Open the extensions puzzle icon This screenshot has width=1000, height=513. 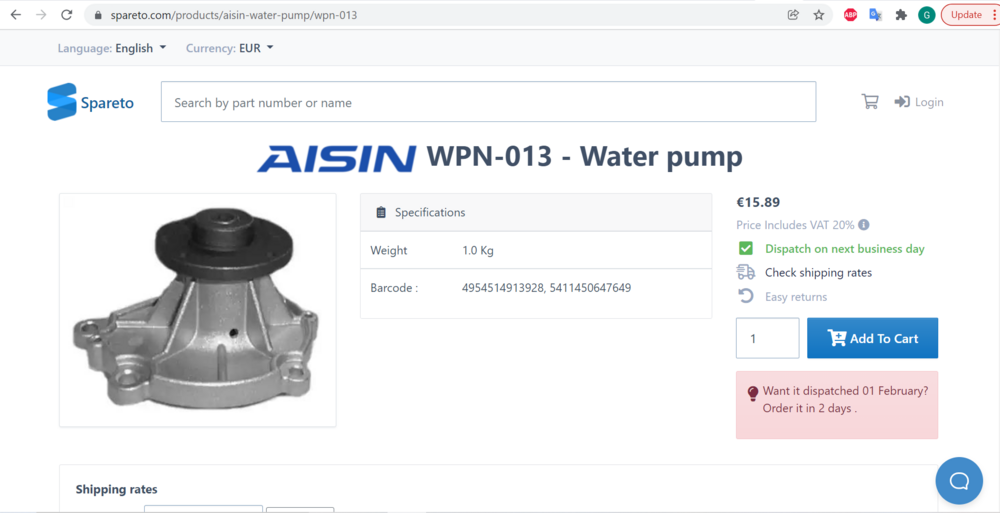[x=901, y=15]
